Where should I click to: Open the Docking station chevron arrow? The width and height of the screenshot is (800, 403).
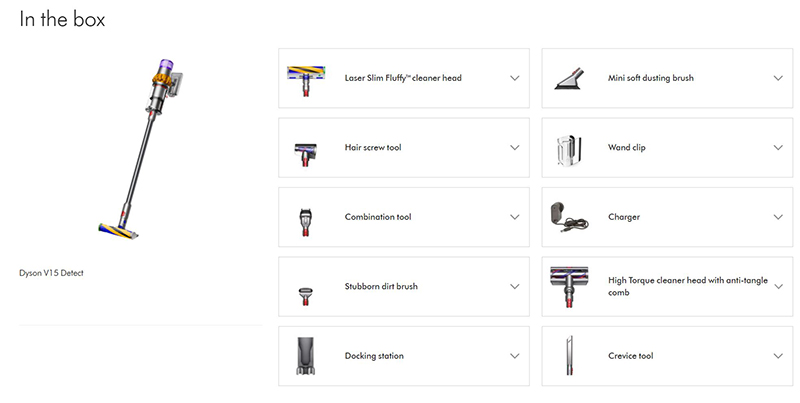515,356
